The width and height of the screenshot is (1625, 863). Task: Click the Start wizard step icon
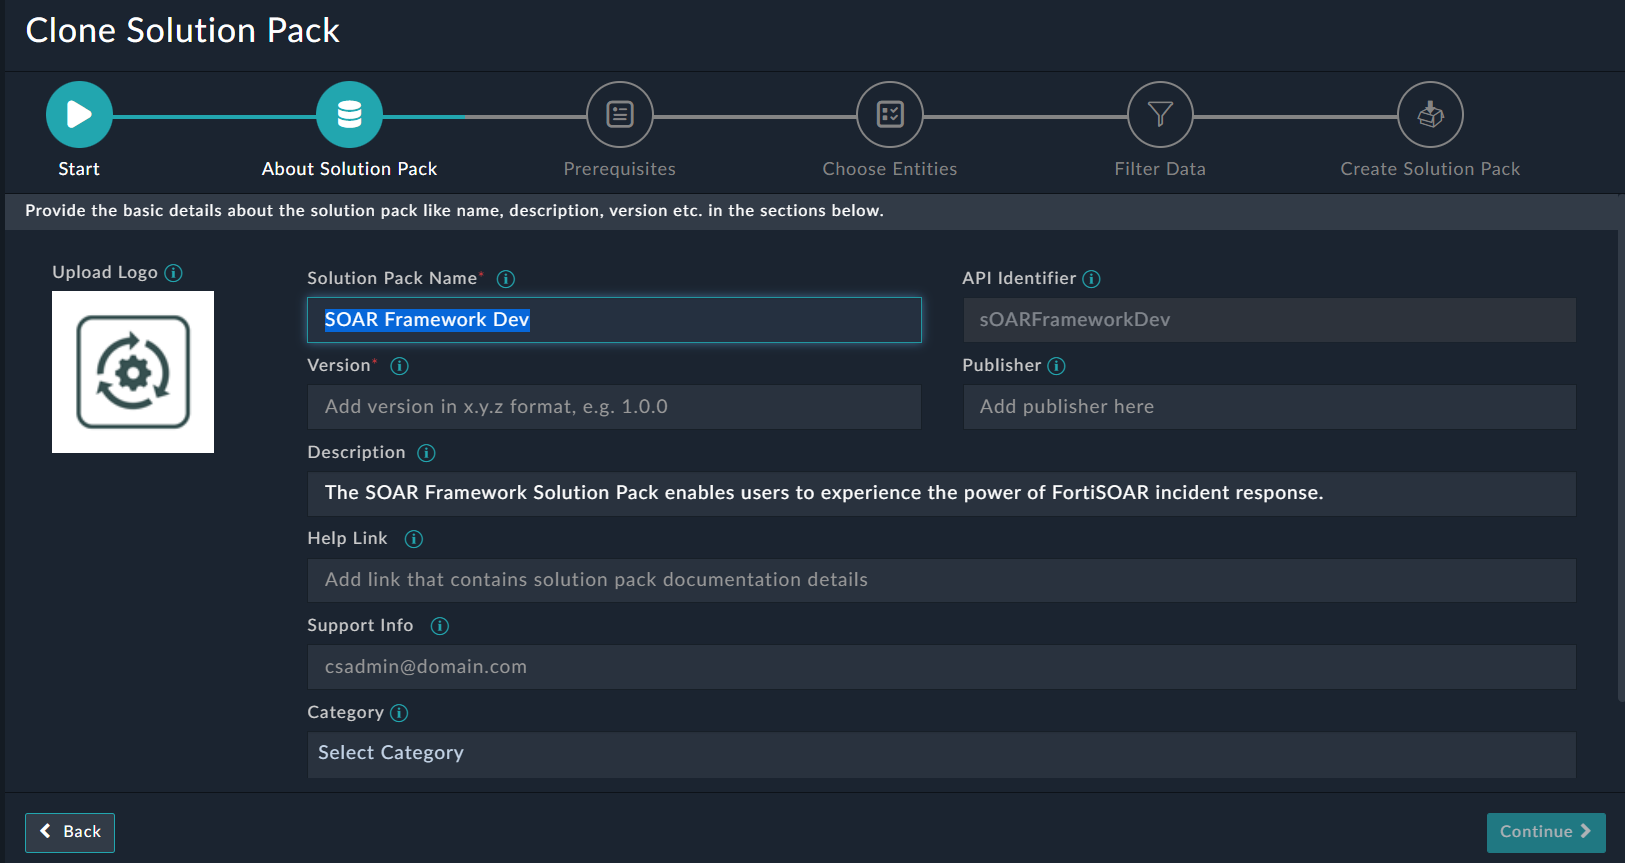point(79,115)
